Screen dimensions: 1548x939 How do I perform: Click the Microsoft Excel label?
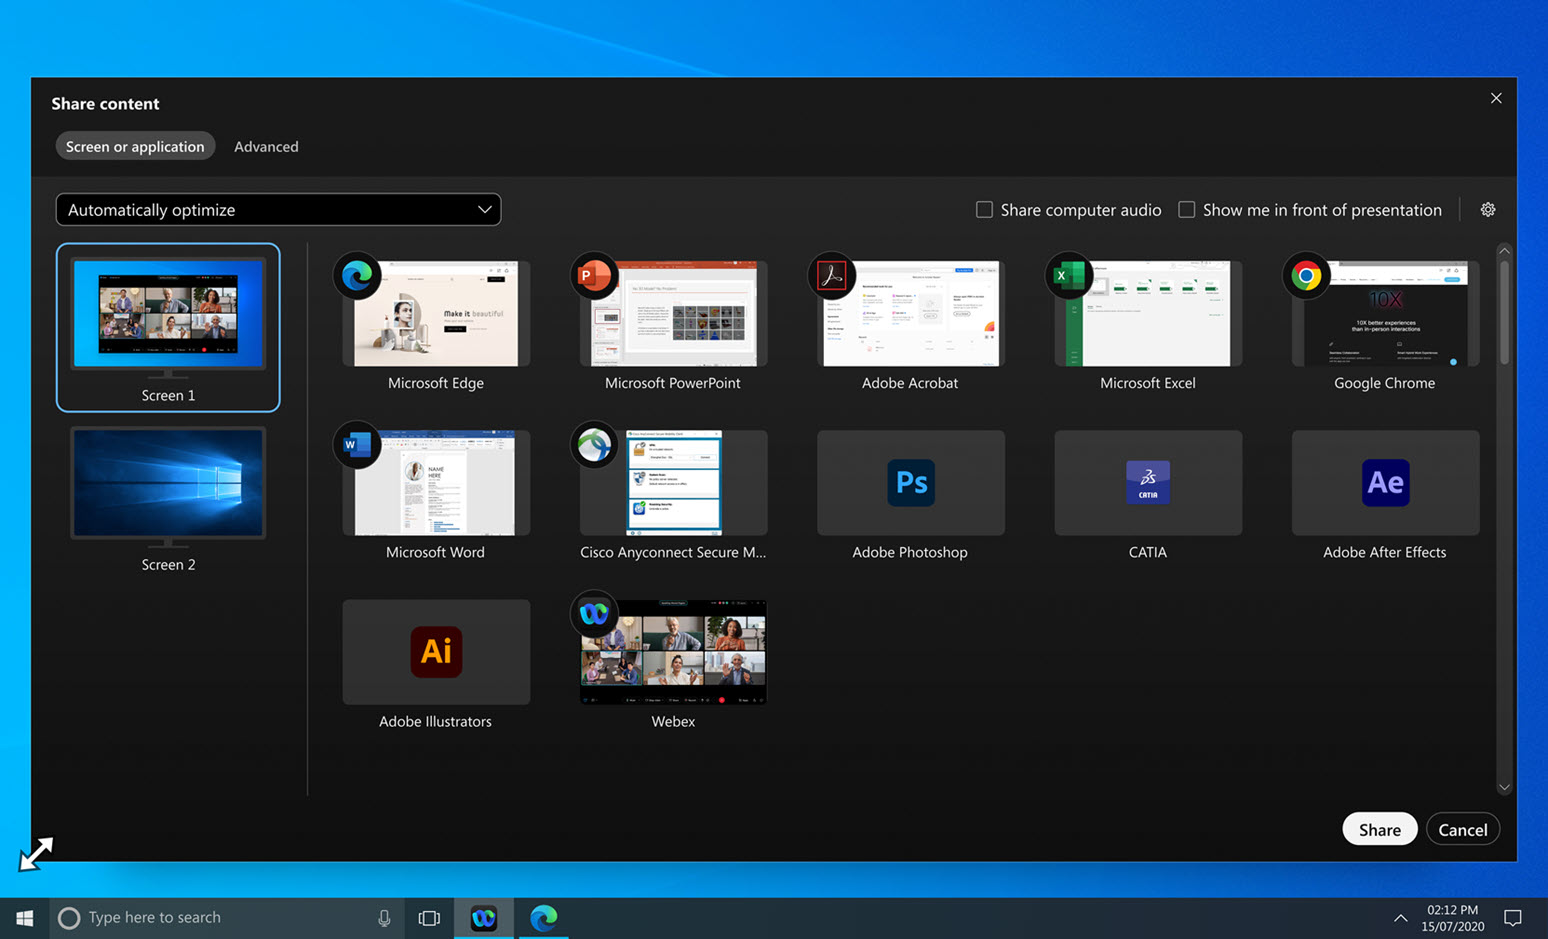[x=1148, y=383]
